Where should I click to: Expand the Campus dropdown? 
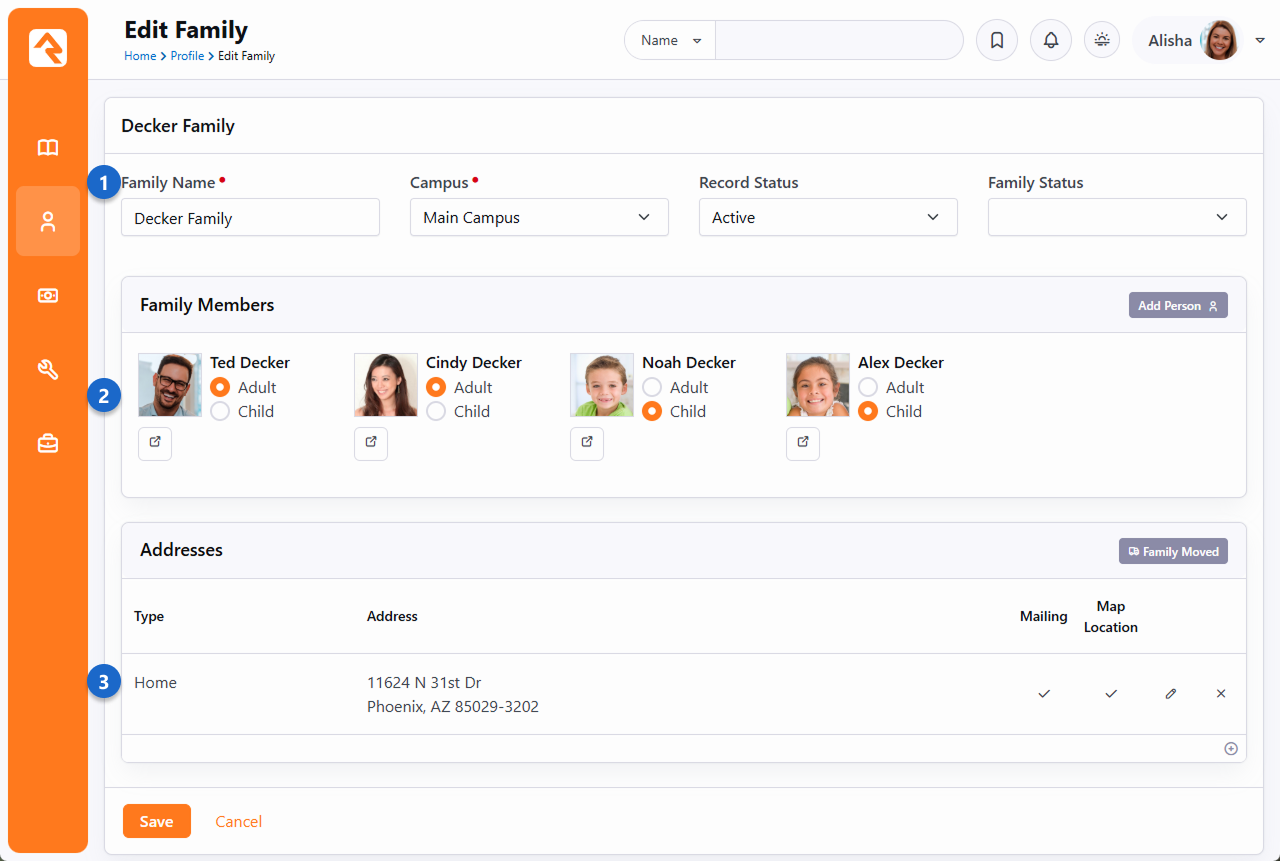pyautogui.click(x=539, y=217)
